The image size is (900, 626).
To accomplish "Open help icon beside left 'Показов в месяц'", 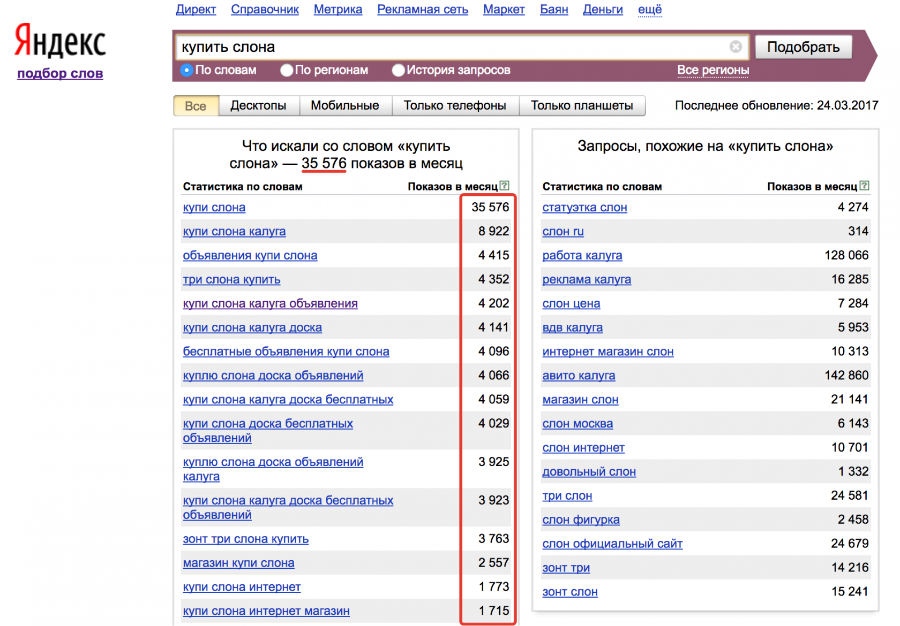I will click(504, 186).
